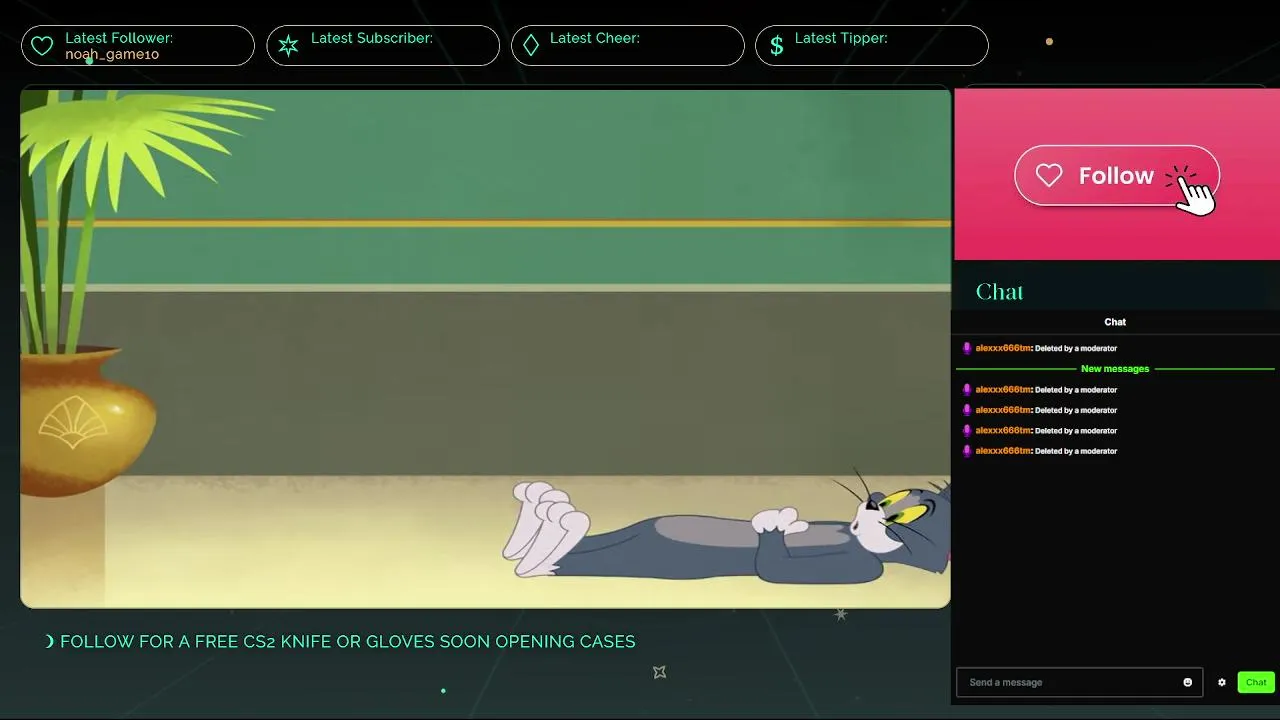This screenshot has width=1280, height=720.
Task: Click the Latest Subscriber label
Action: [372, 38]
